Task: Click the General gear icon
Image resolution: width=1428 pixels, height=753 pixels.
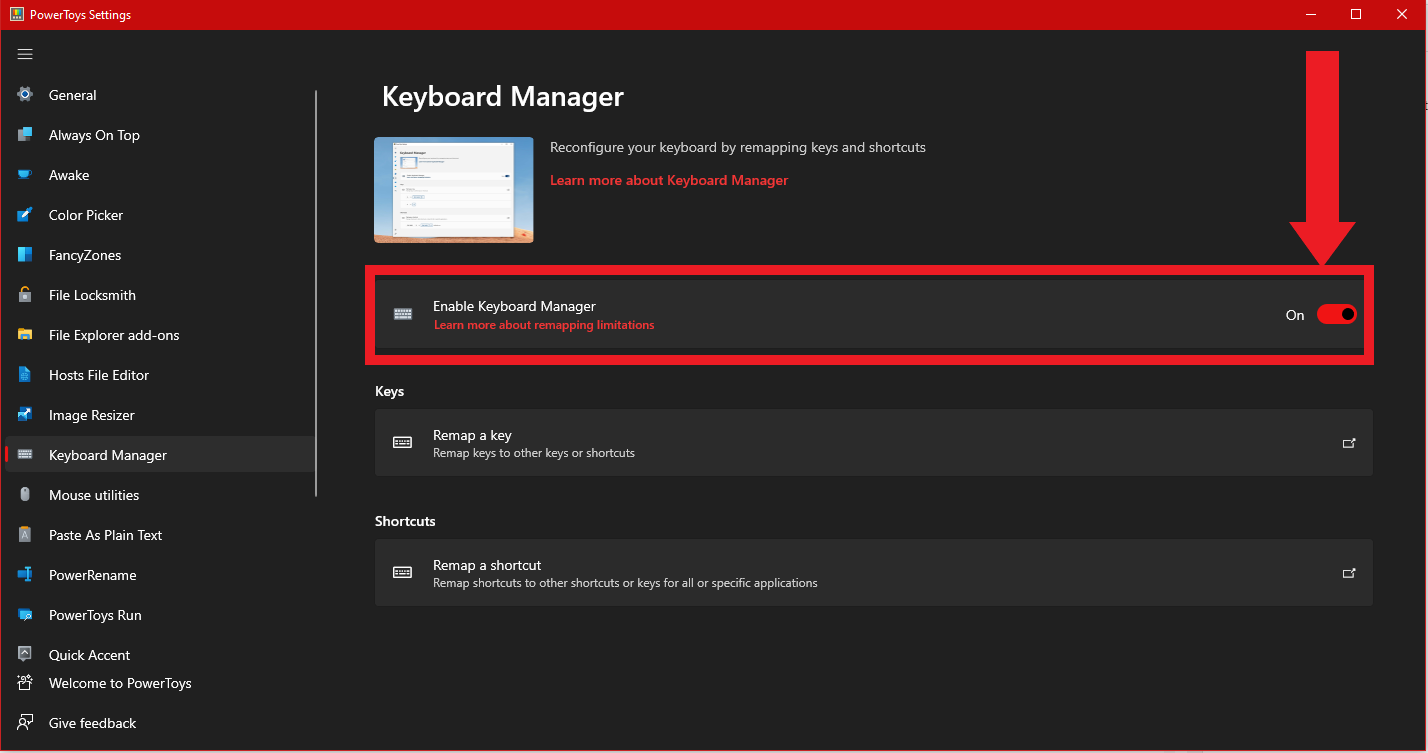Action: coord(25,95)
